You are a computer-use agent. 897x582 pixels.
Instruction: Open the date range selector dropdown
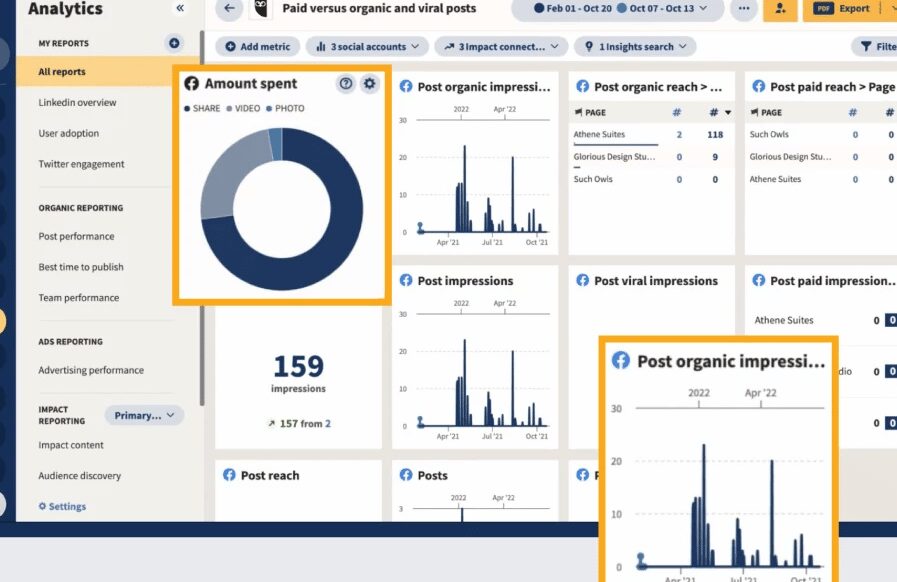[617, 9]
